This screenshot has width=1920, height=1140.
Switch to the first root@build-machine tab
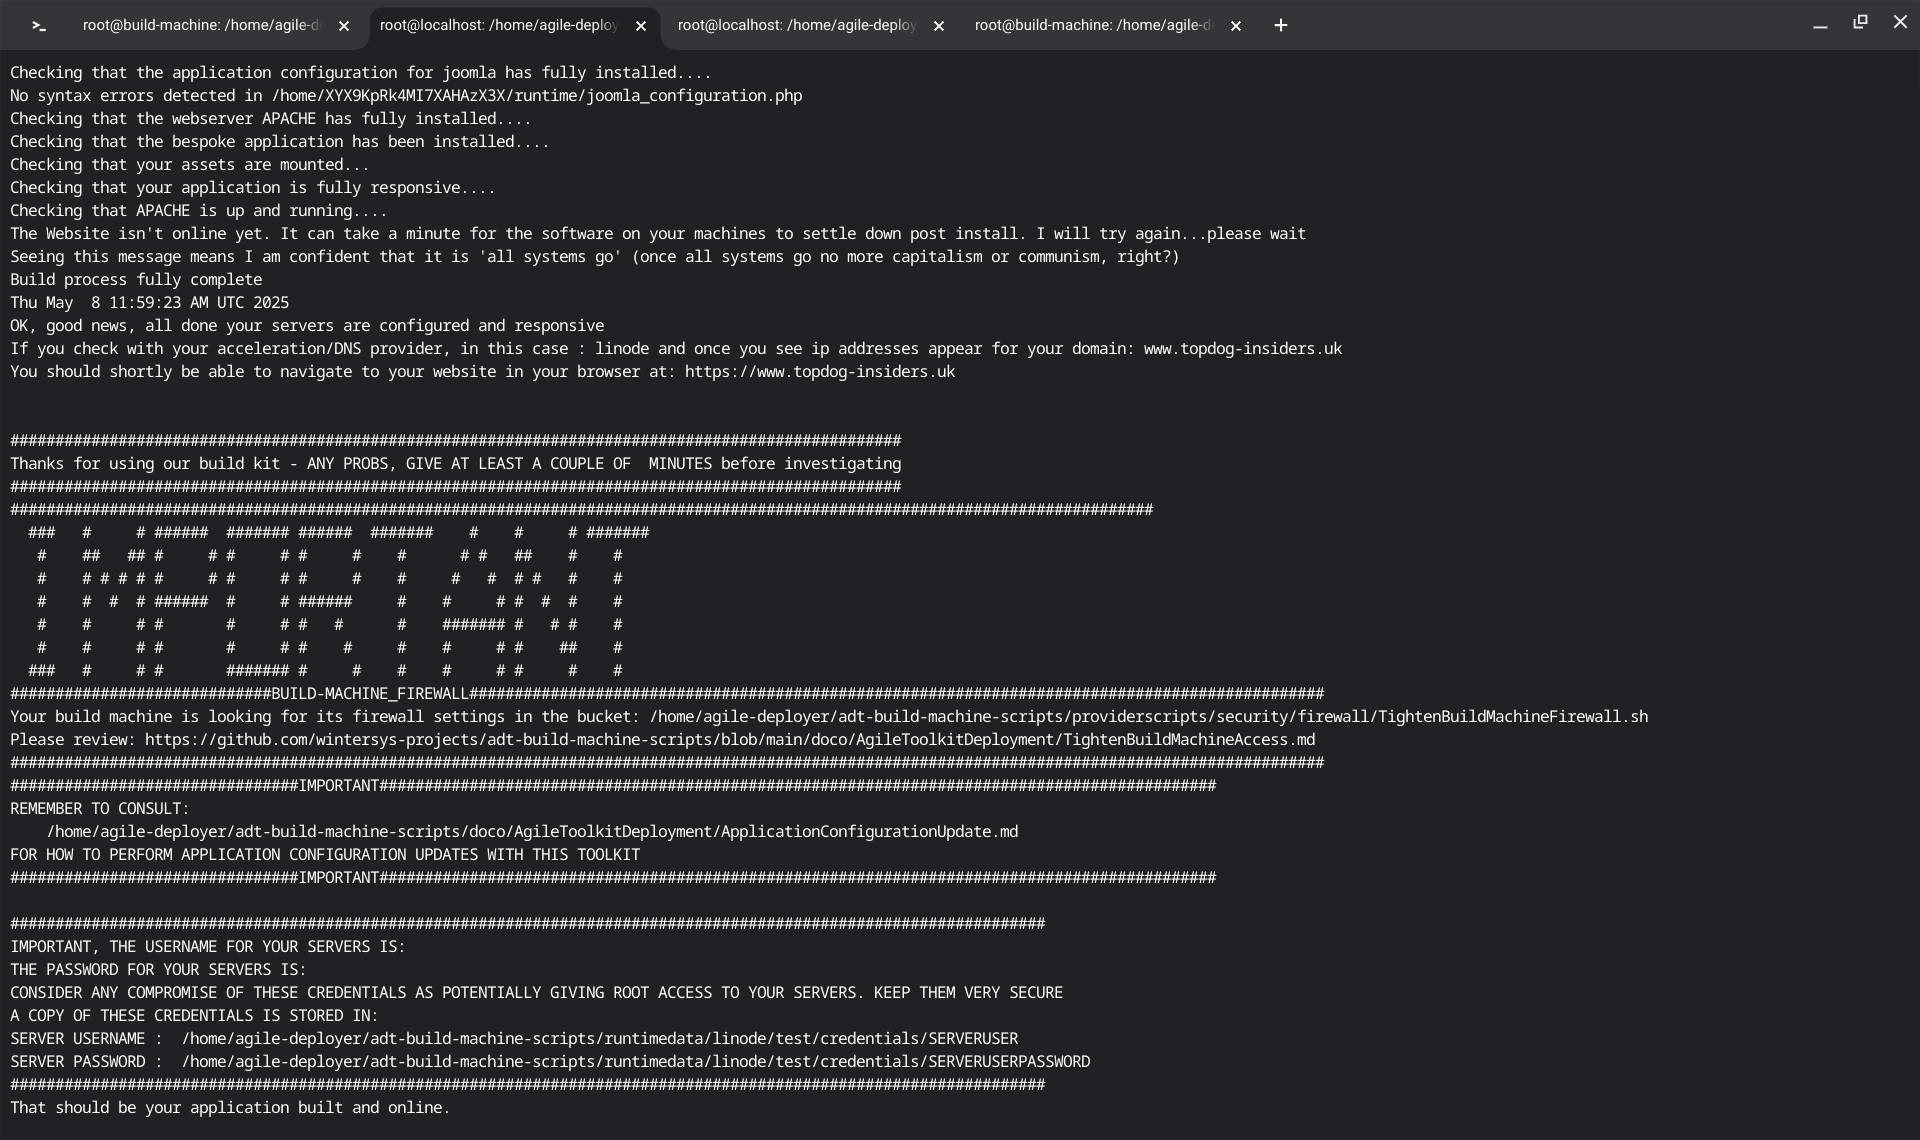click(x=200, y=26)
